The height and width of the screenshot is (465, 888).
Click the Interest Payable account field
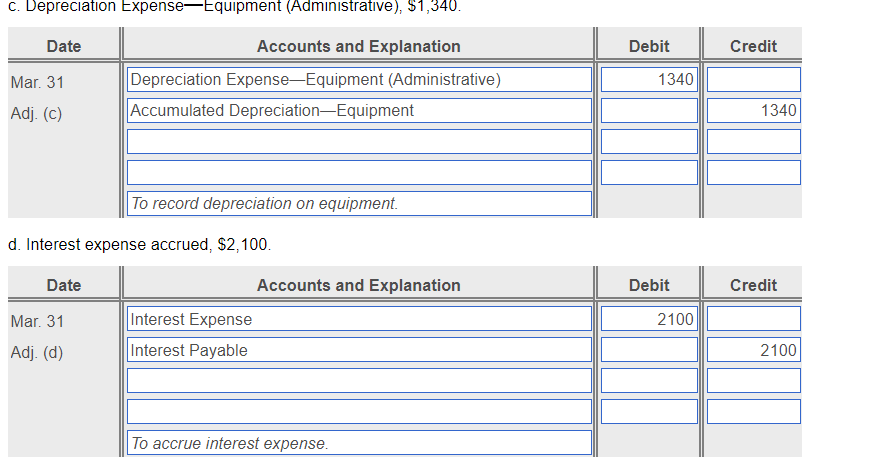click(x=359, y=350)
